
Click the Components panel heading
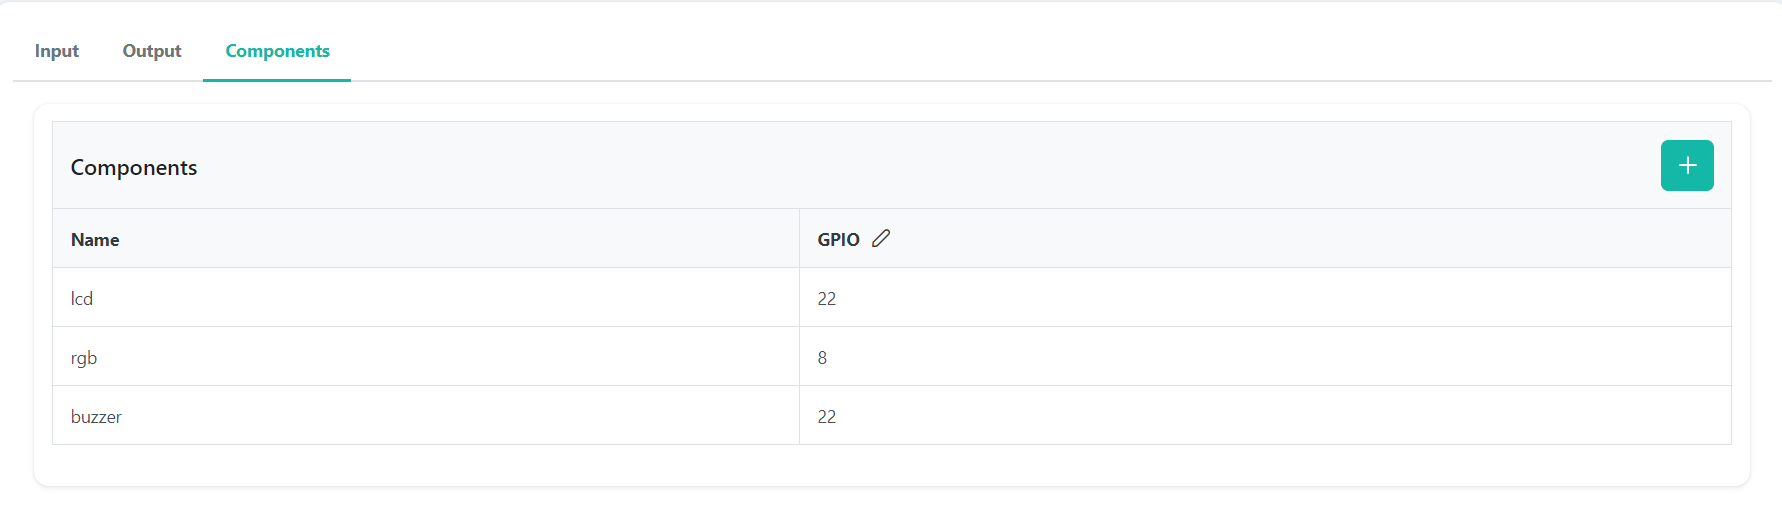pyautogui.click(x=134, y=167)
